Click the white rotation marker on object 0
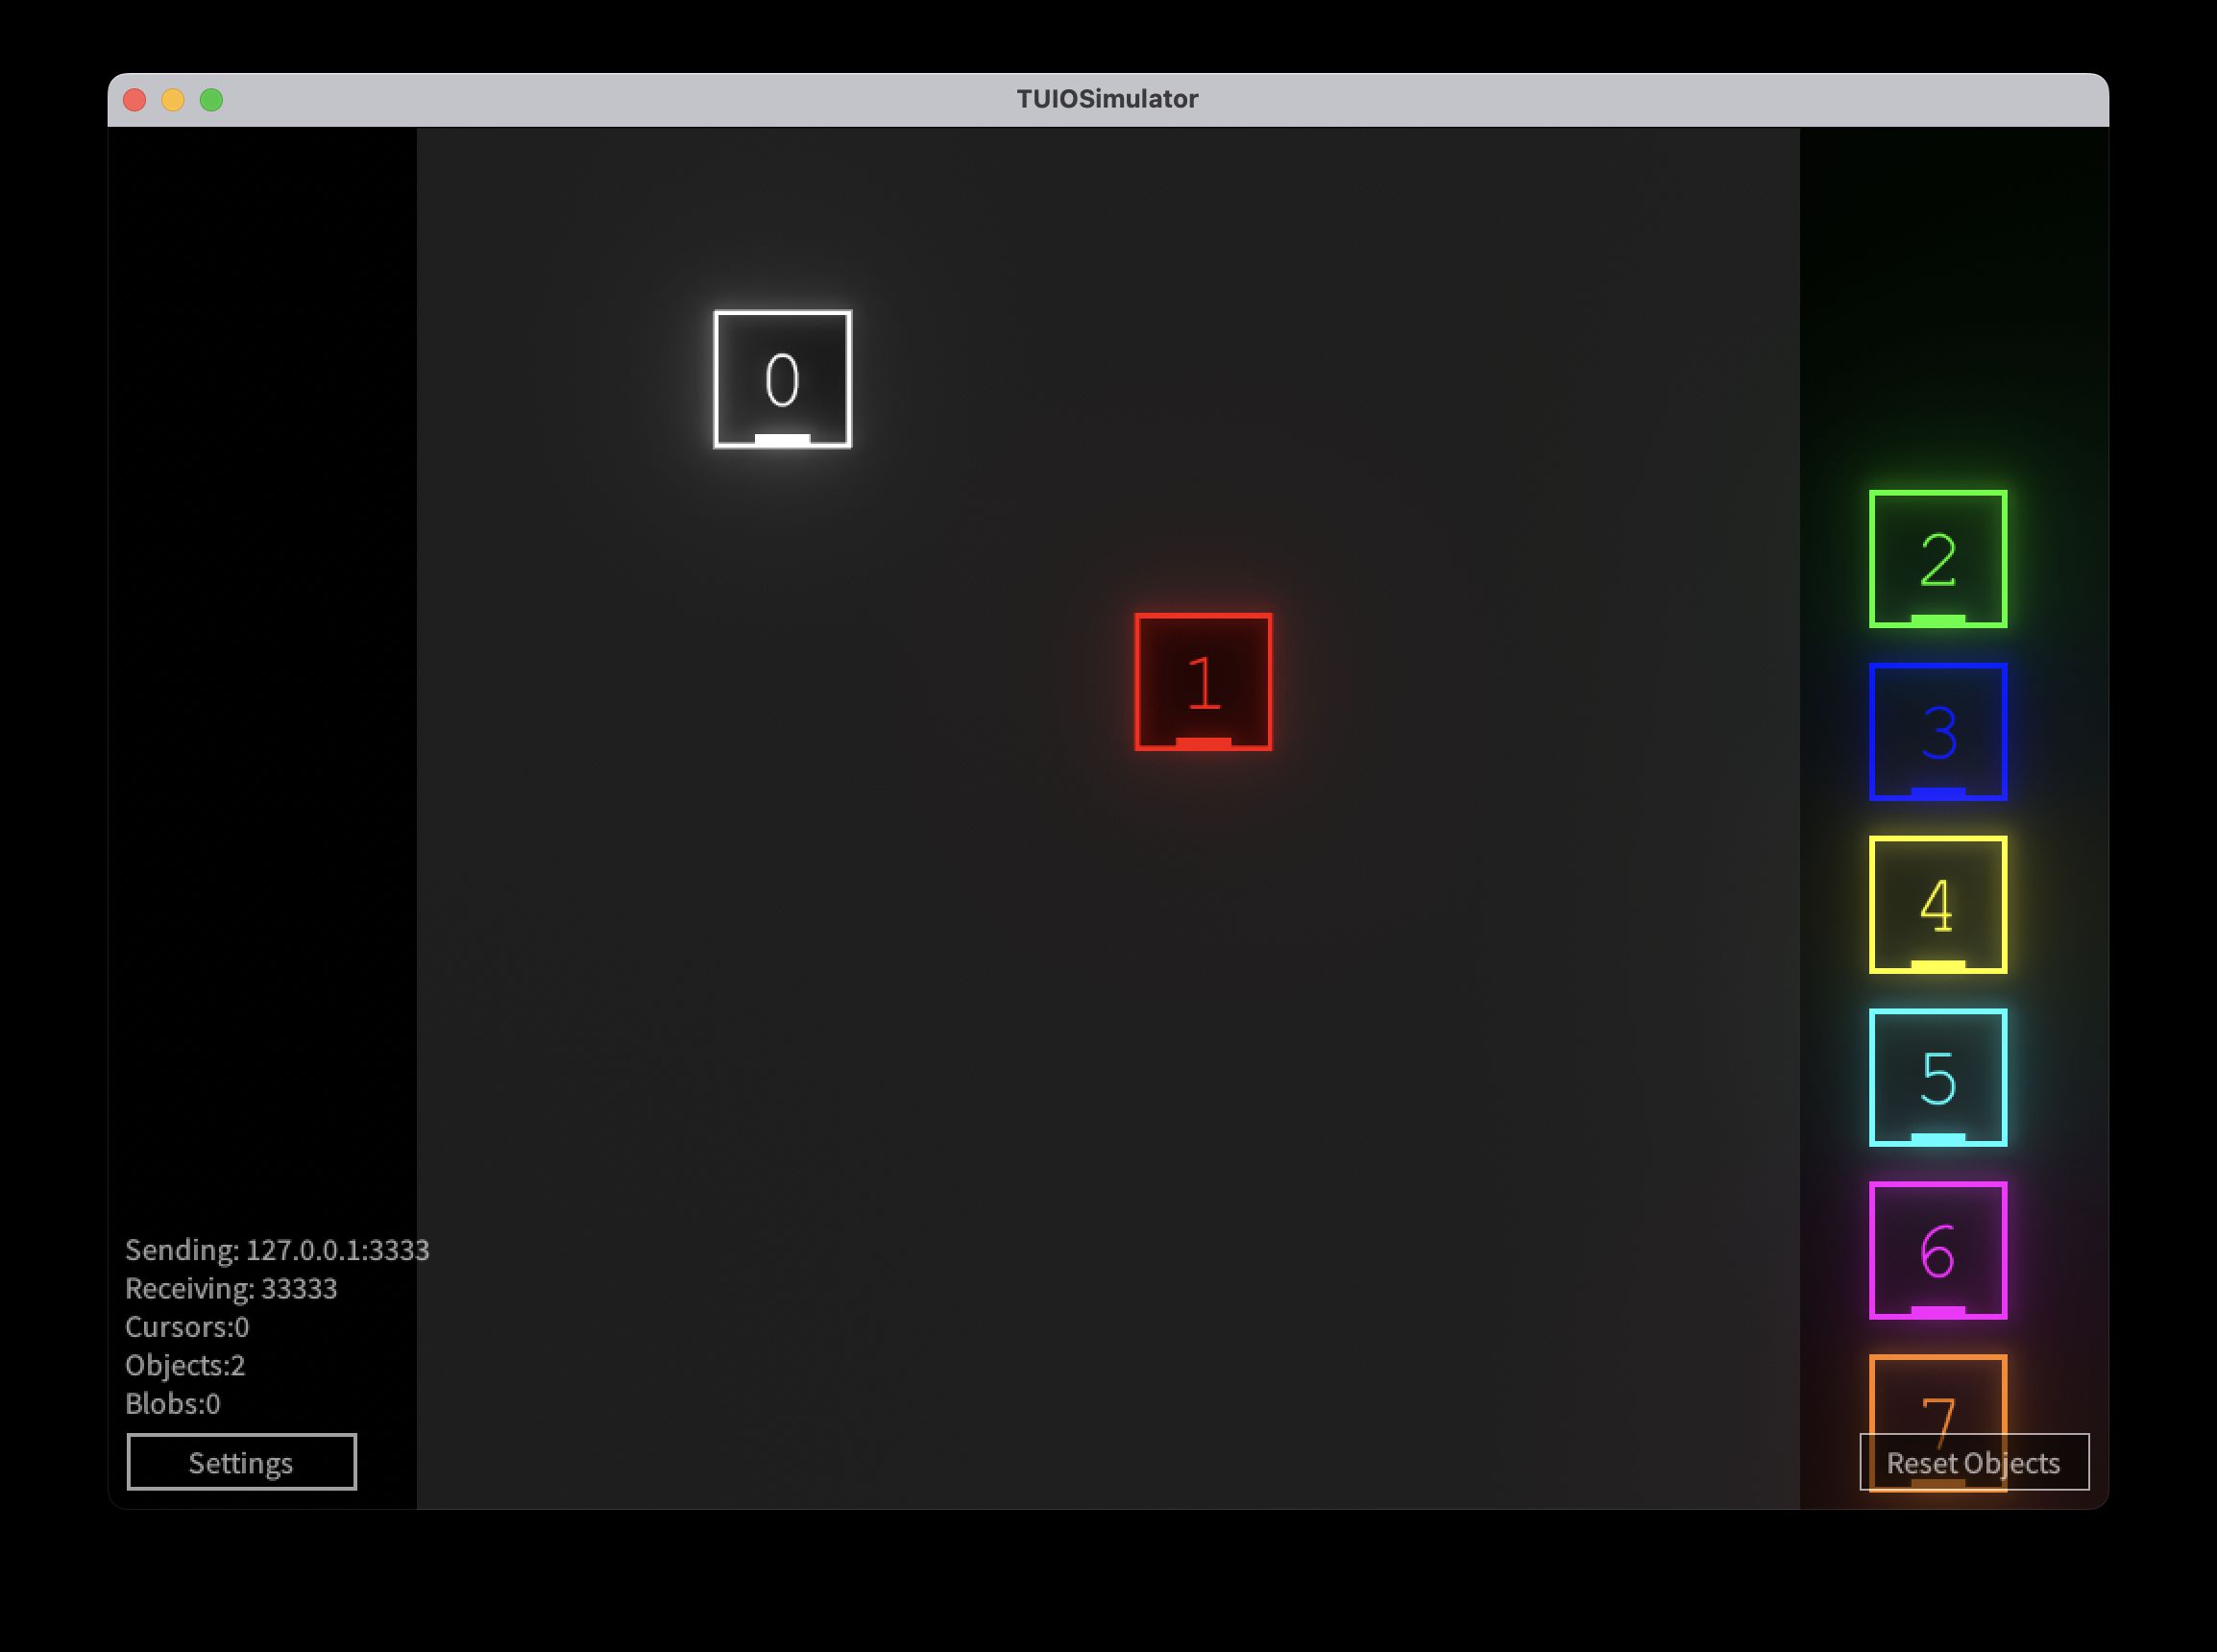The width and height of the screenshot is (2217, 1652). [x=782, y=439]
